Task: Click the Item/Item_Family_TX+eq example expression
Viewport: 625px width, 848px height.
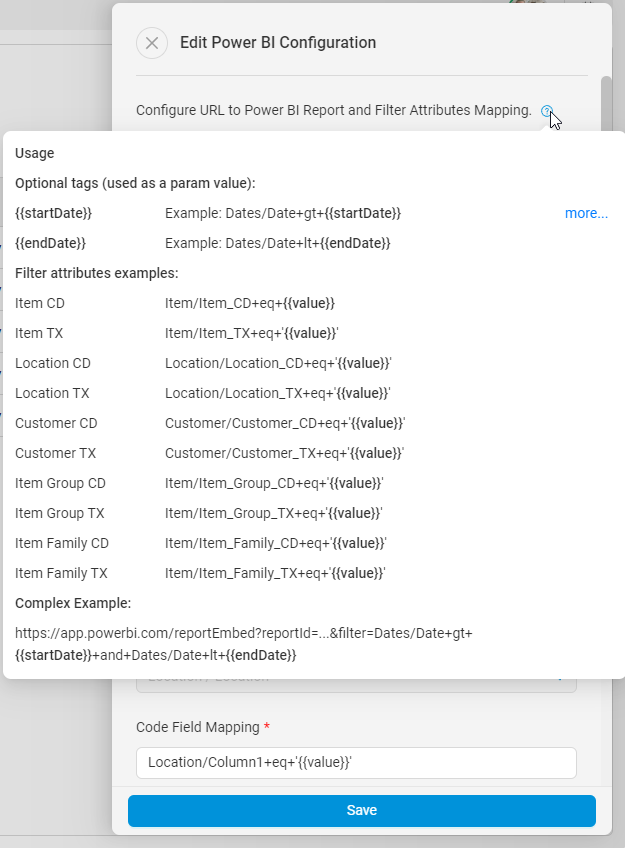Action: pyautogui.click(x=275, y=573)
